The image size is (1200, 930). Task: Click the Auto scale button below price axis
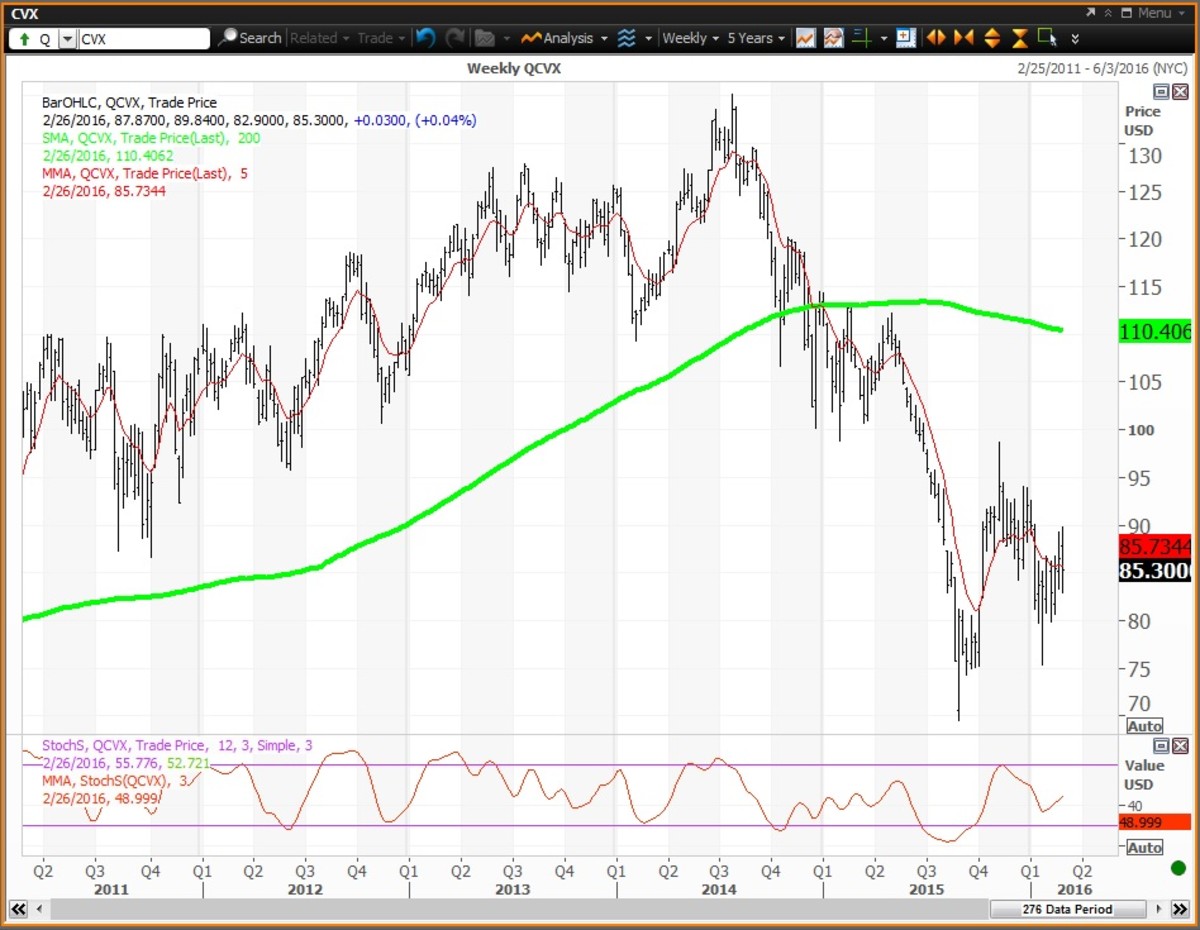coord(1144,726)
